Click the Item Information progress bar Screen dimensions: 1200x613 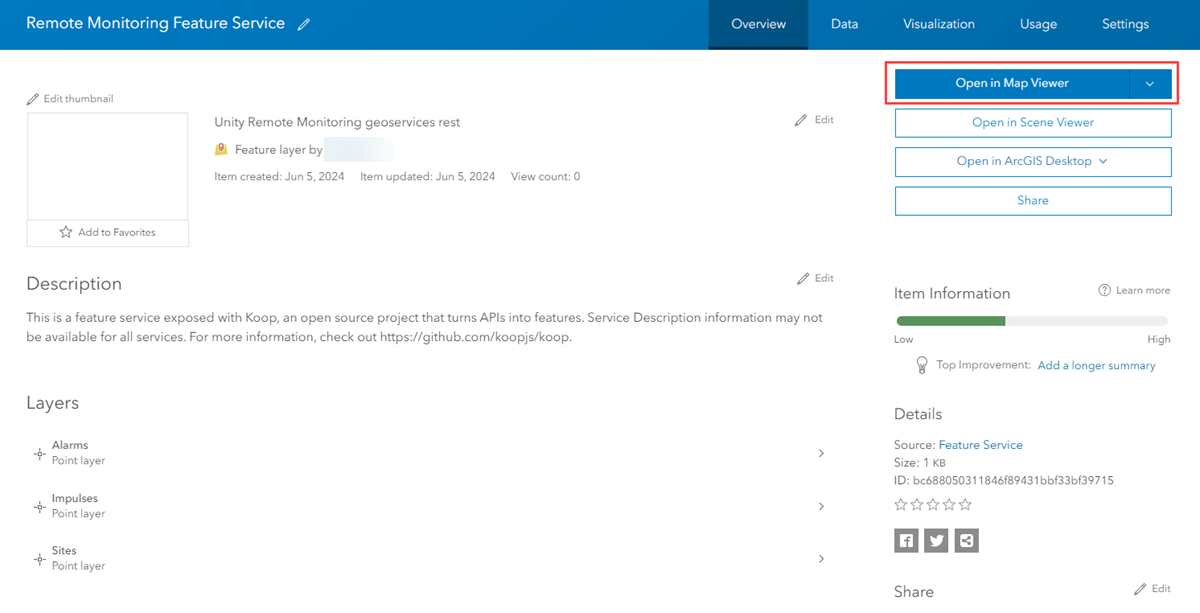click(x=1032, y=321)
